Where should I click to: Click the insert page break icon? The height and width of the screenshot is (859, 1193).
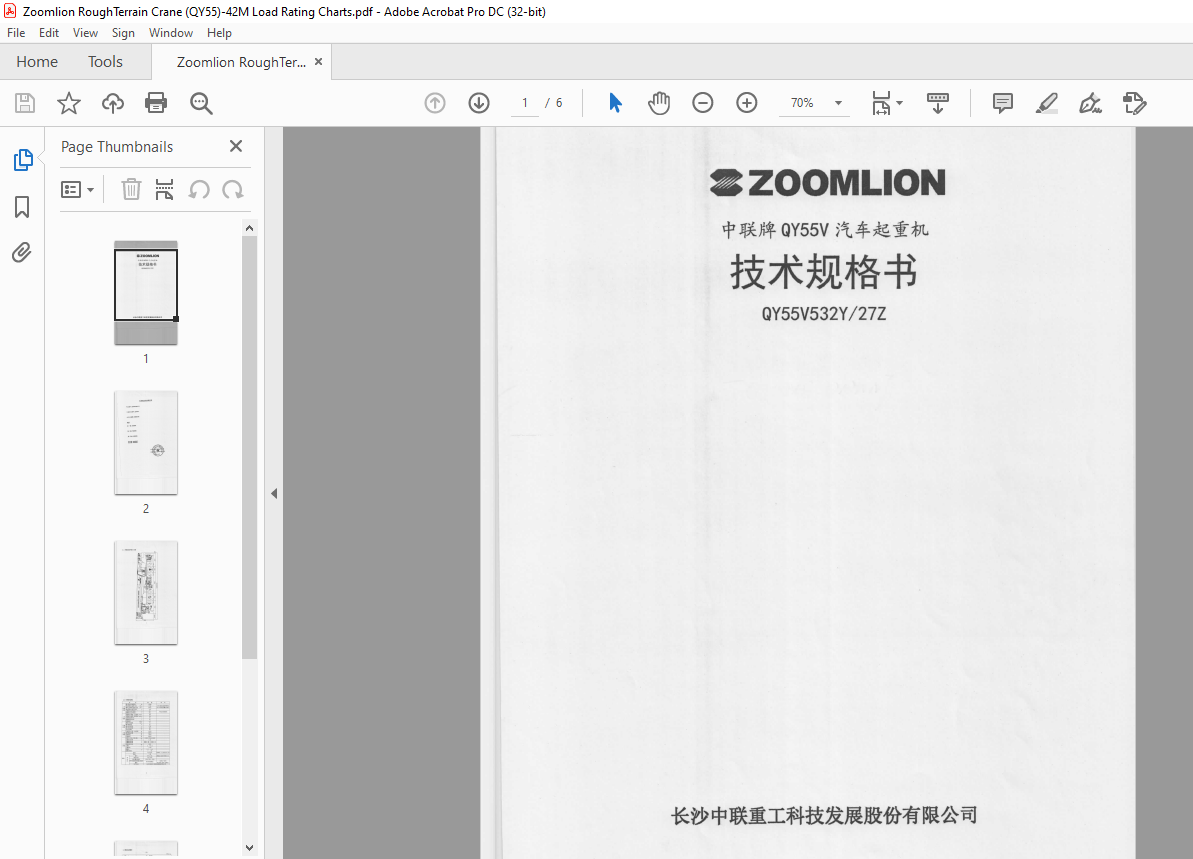[x=164, y=189]
